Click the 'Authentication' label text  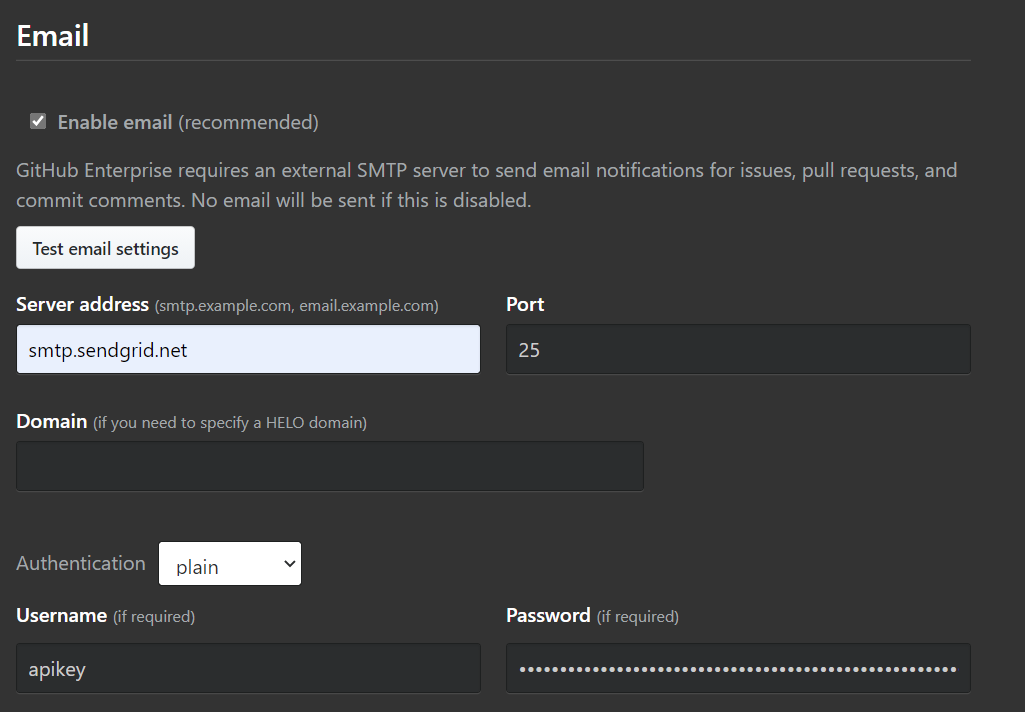(x=81, y=563)
